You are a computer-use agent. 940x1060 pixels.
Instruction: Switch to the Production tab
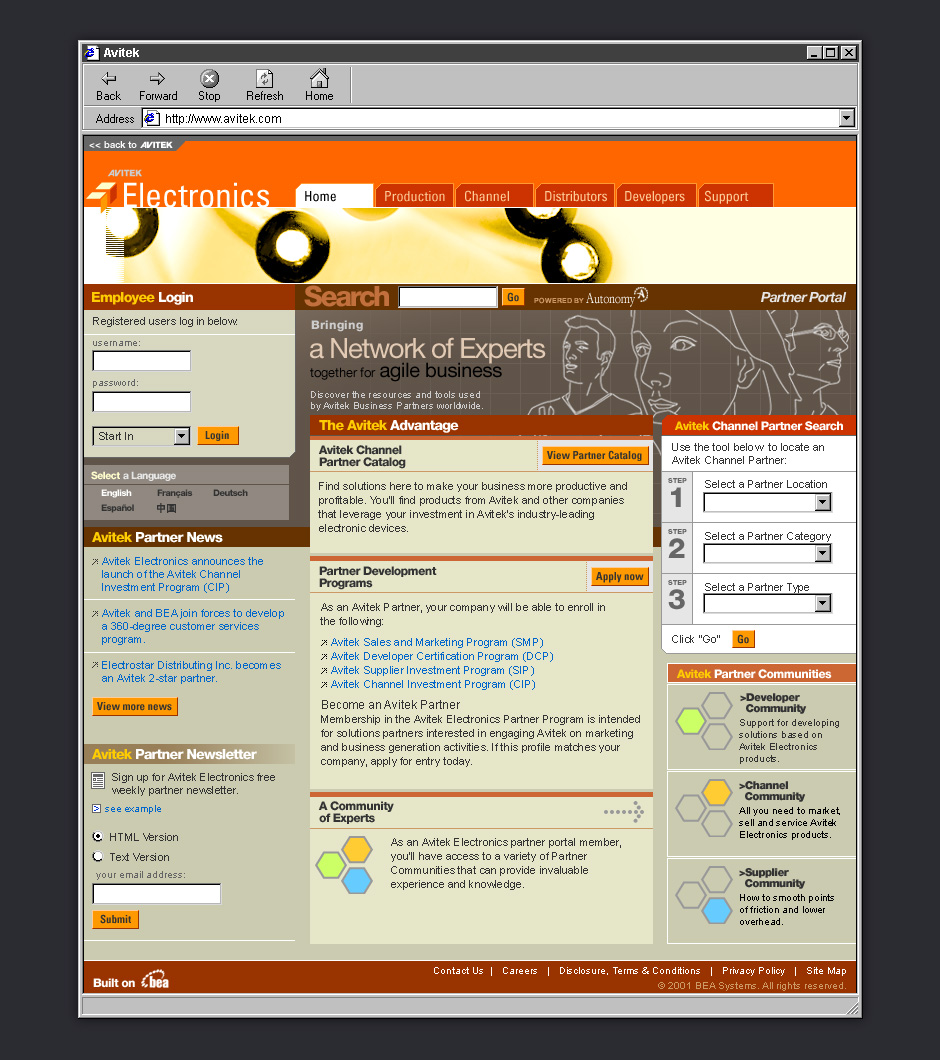click(x=414, y=197)
